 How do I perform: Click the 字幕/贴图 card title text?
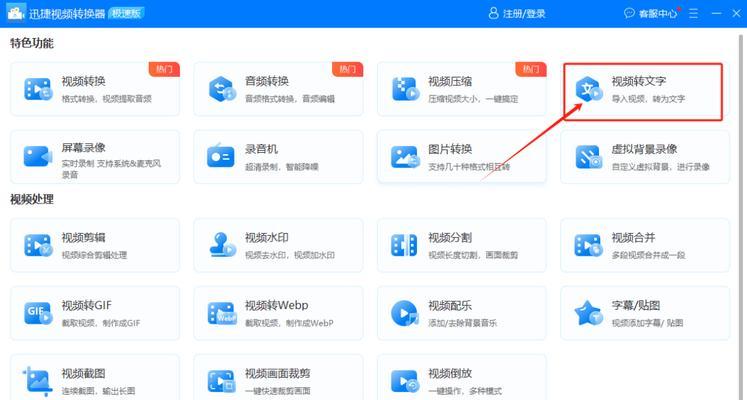pyautogui.click(x=636, y=305)
